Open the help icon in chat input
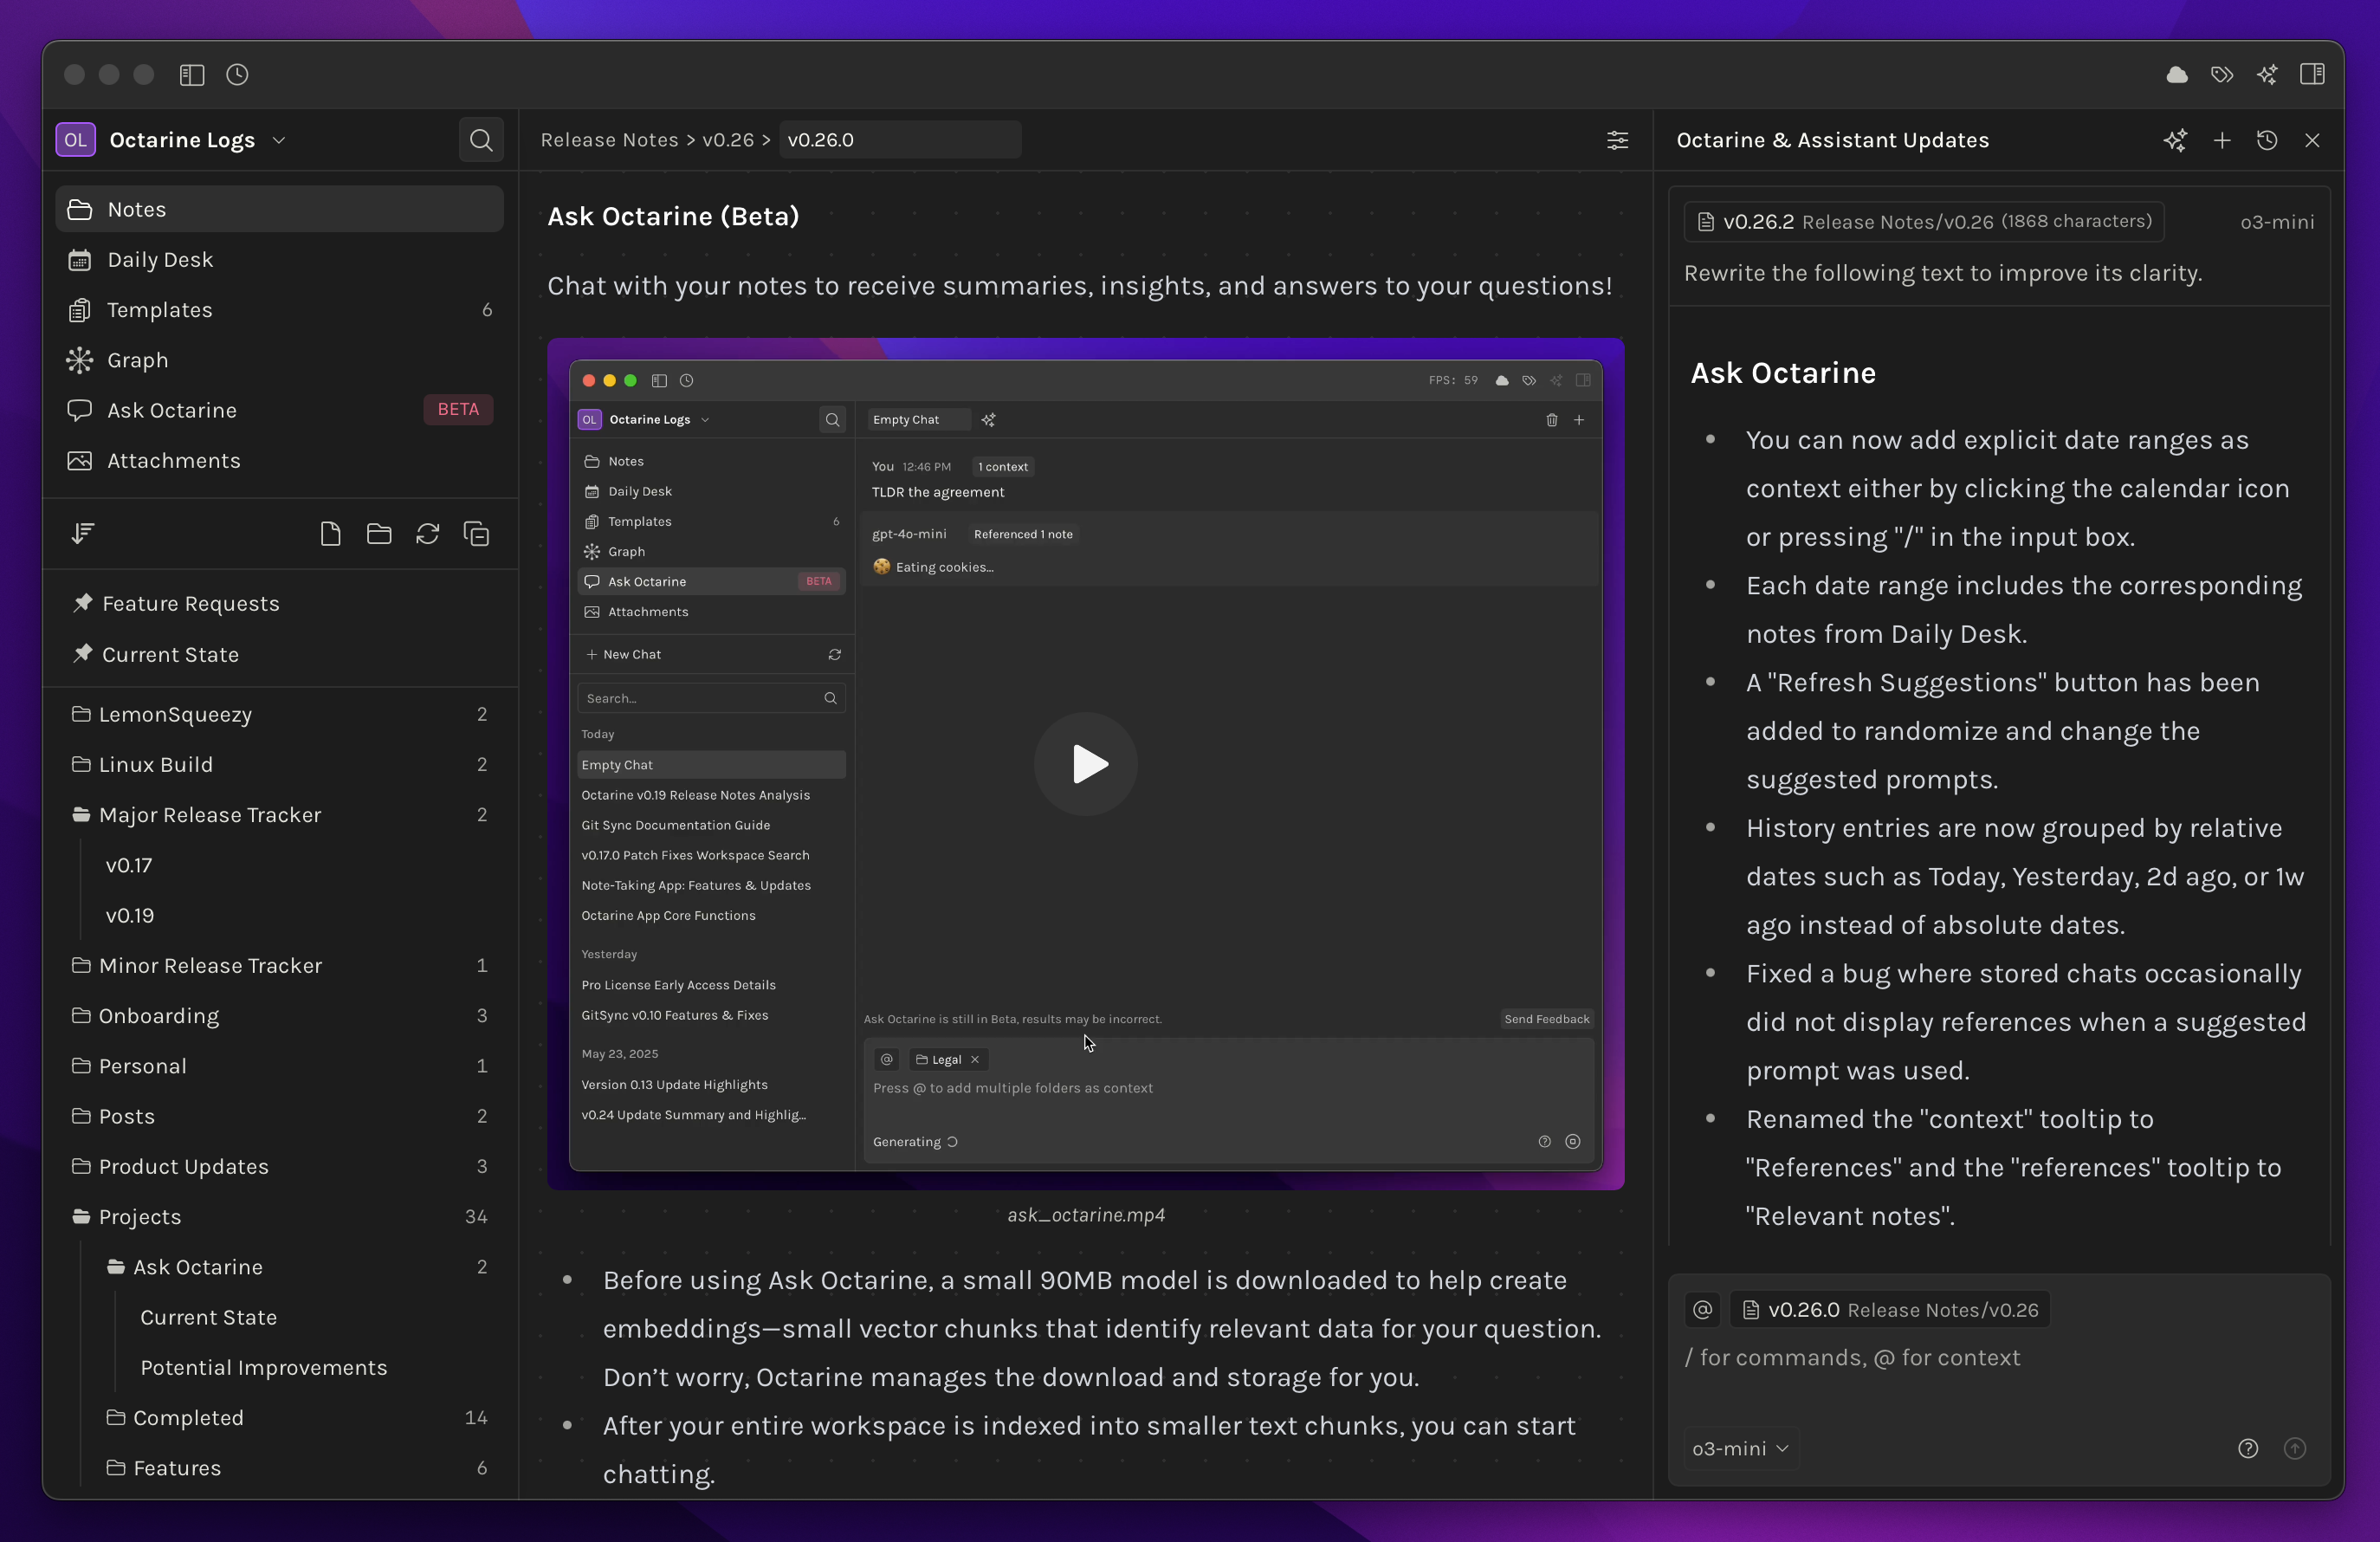Viewport: 2380px width, 1542px height. point(2248,1449)
